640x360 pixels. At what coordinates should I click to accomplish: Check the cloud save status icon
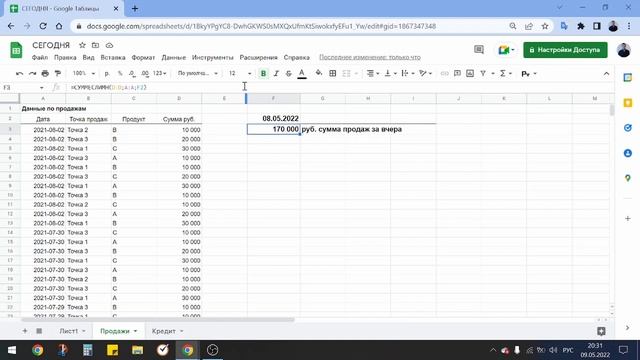click(109, 45)
